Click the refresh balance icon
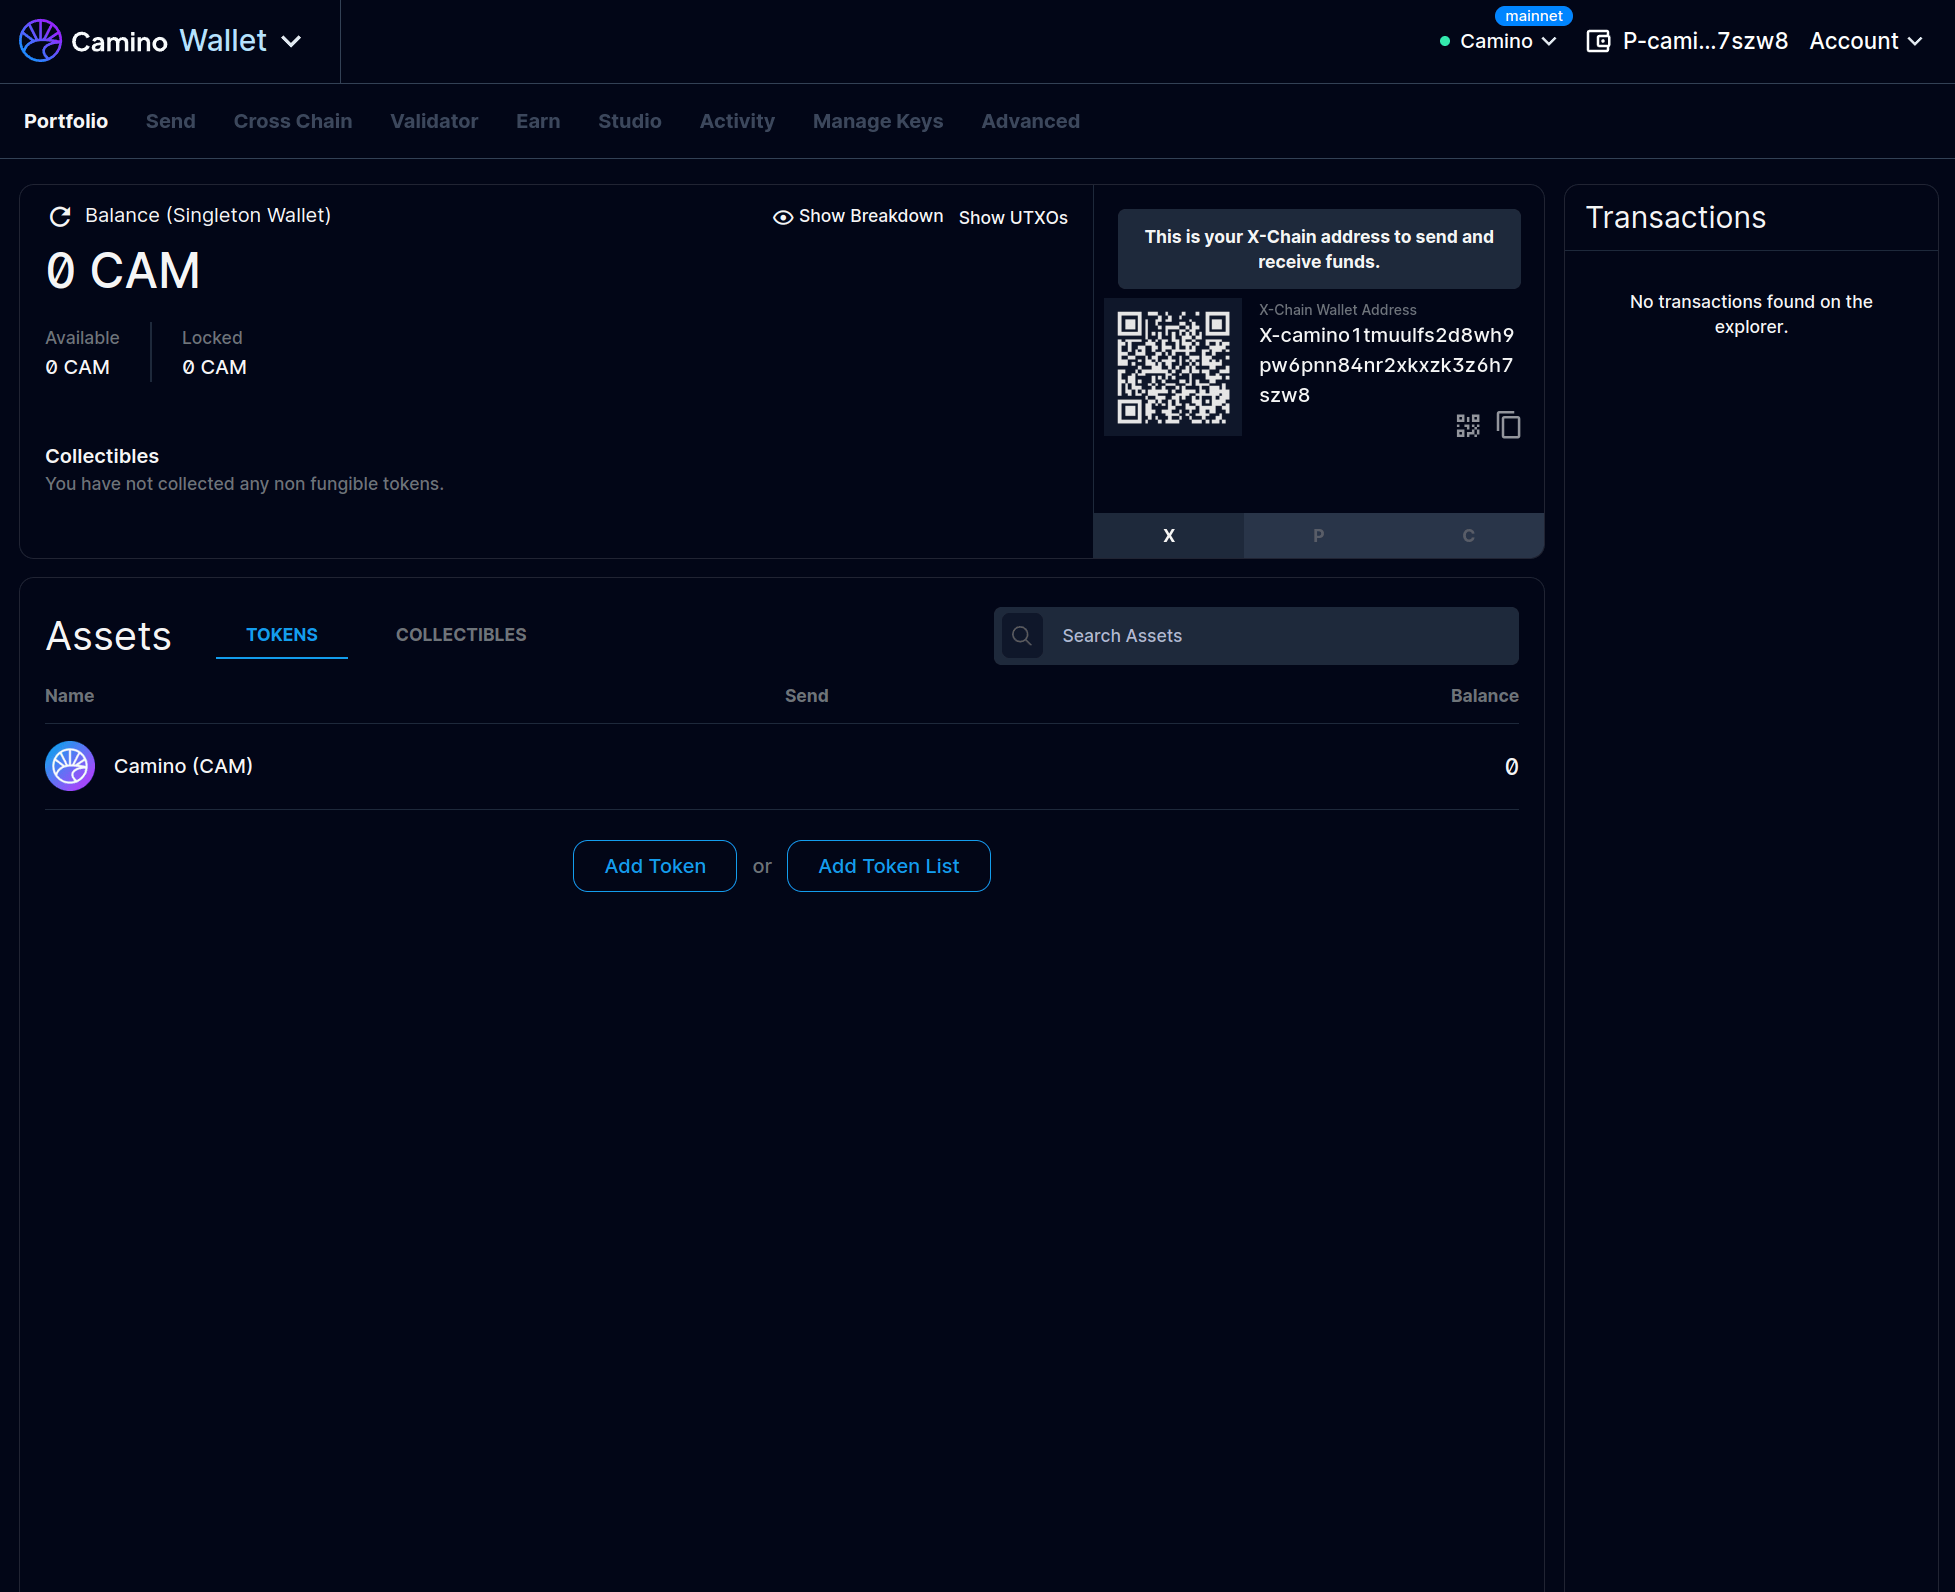 [60, 216]
